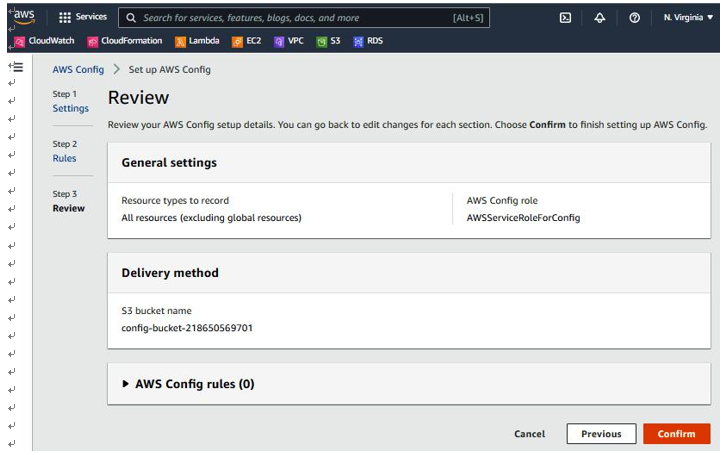Click the search magnifier icon
This screenshot has width=723, height=455.
tap(131, 18)
